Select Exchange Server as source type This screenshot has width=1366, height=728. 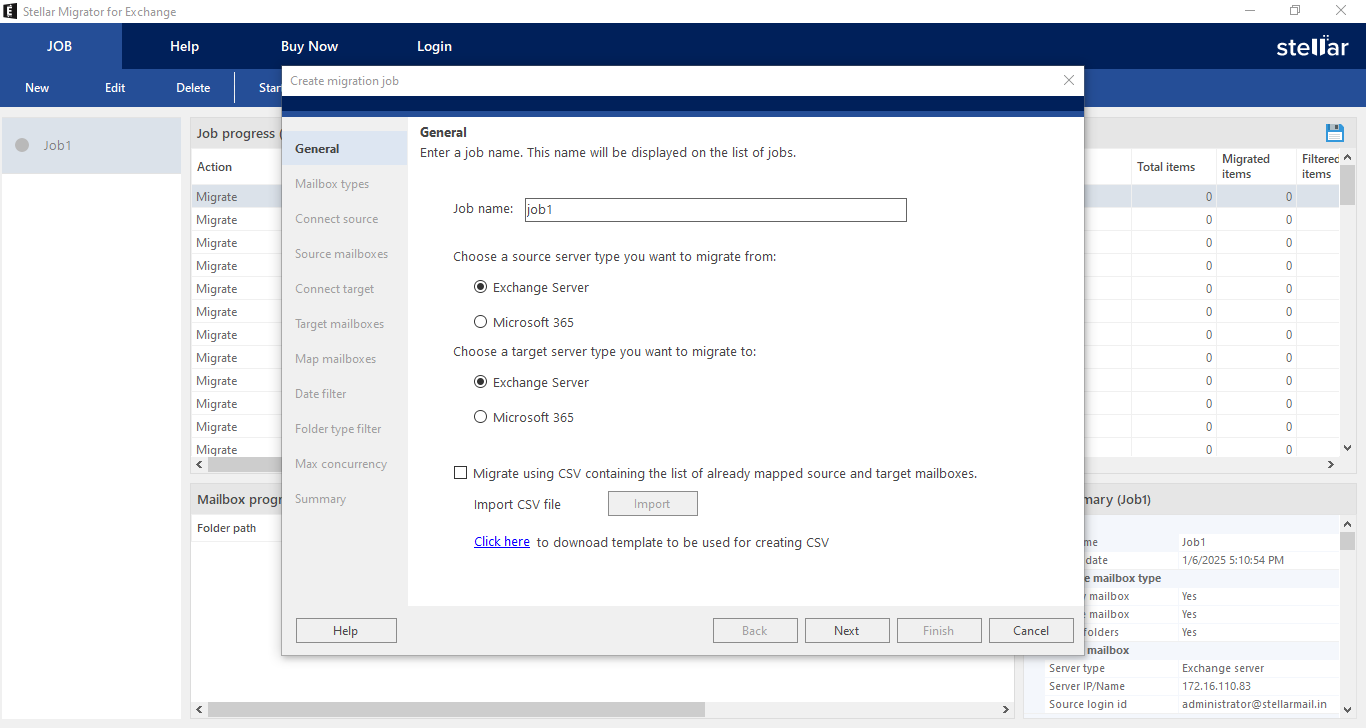pyautogui.click(x=481, y=287)
